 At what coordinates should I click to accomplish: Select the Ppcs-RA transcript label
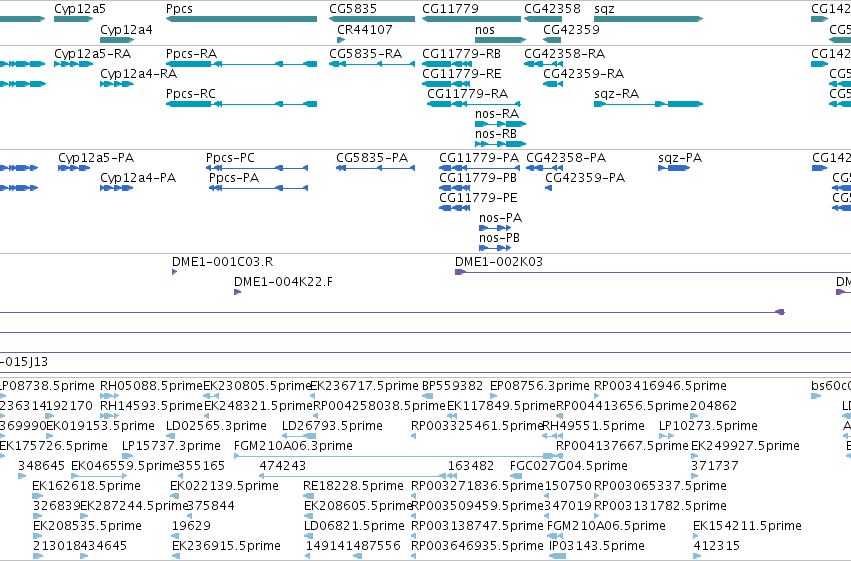[192, 54]
